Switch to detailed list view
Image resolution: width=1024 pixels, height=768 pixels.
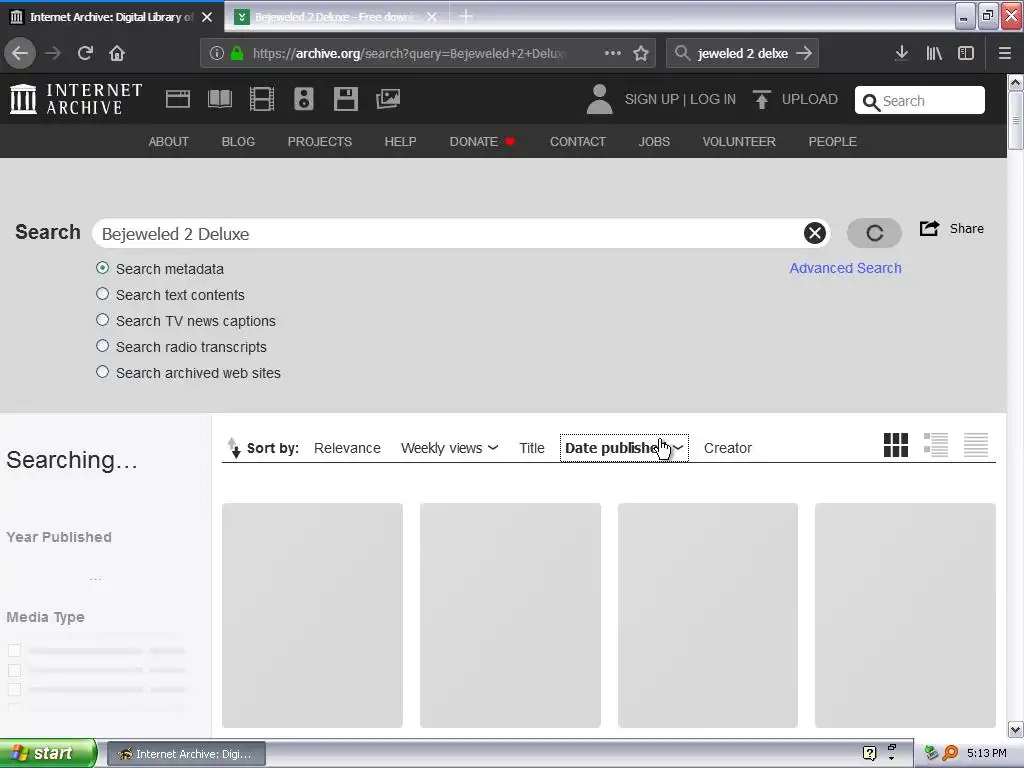[x=936, y=445]
